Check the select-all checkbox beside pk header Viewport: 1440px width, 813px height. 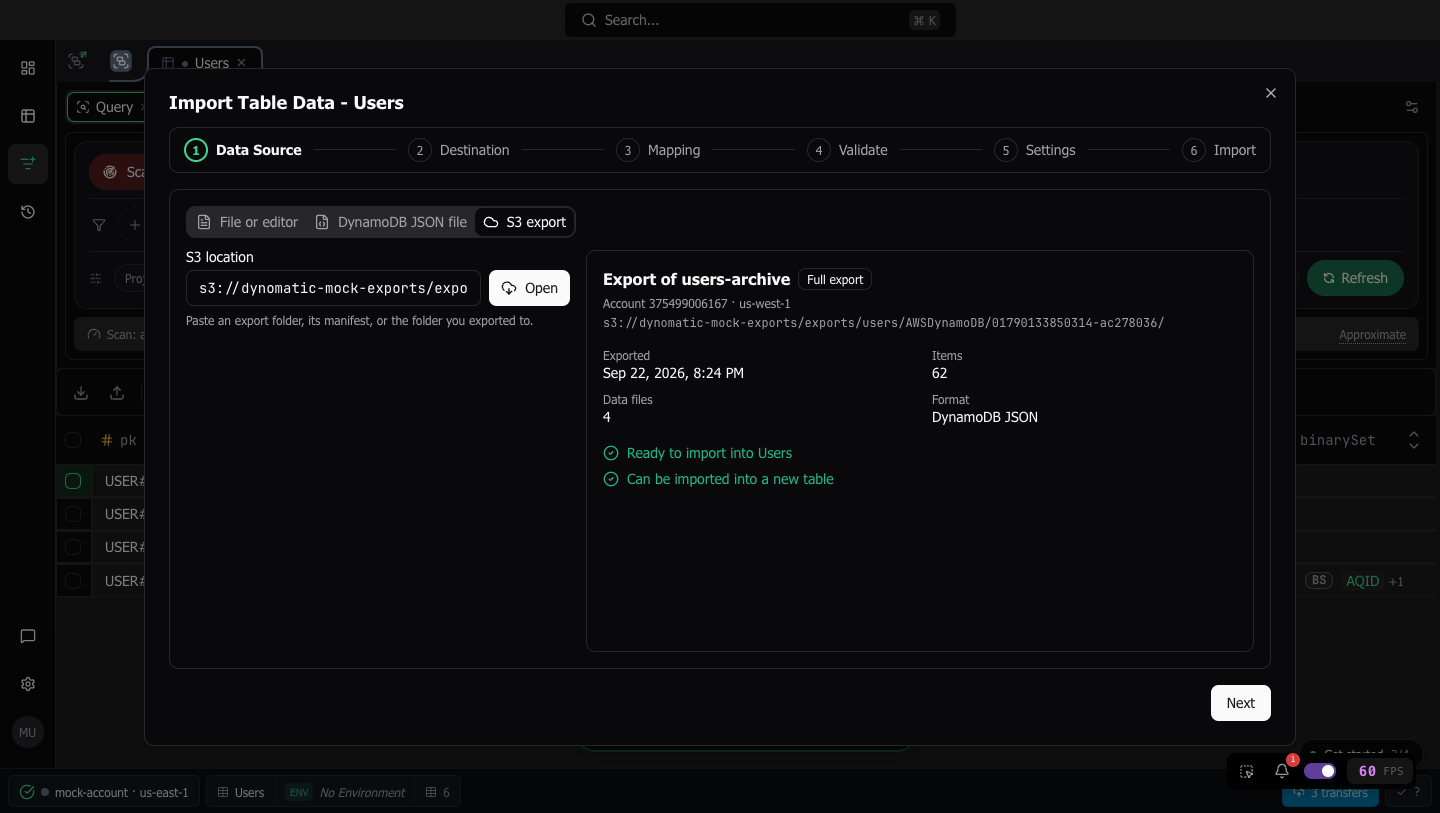(73, 440)
